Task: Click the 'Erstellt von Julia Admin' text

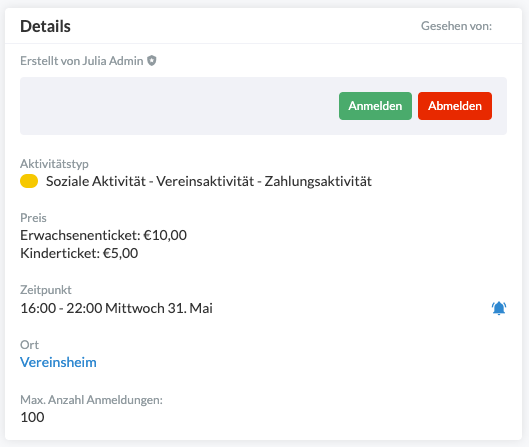Action: 82,61
